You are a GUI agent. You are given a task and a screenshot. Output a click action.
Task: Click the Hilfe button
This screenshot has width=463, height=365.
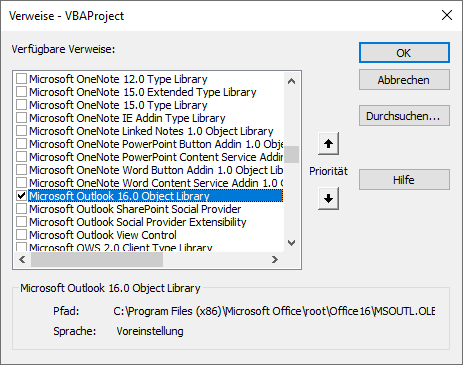coord(404,180)
